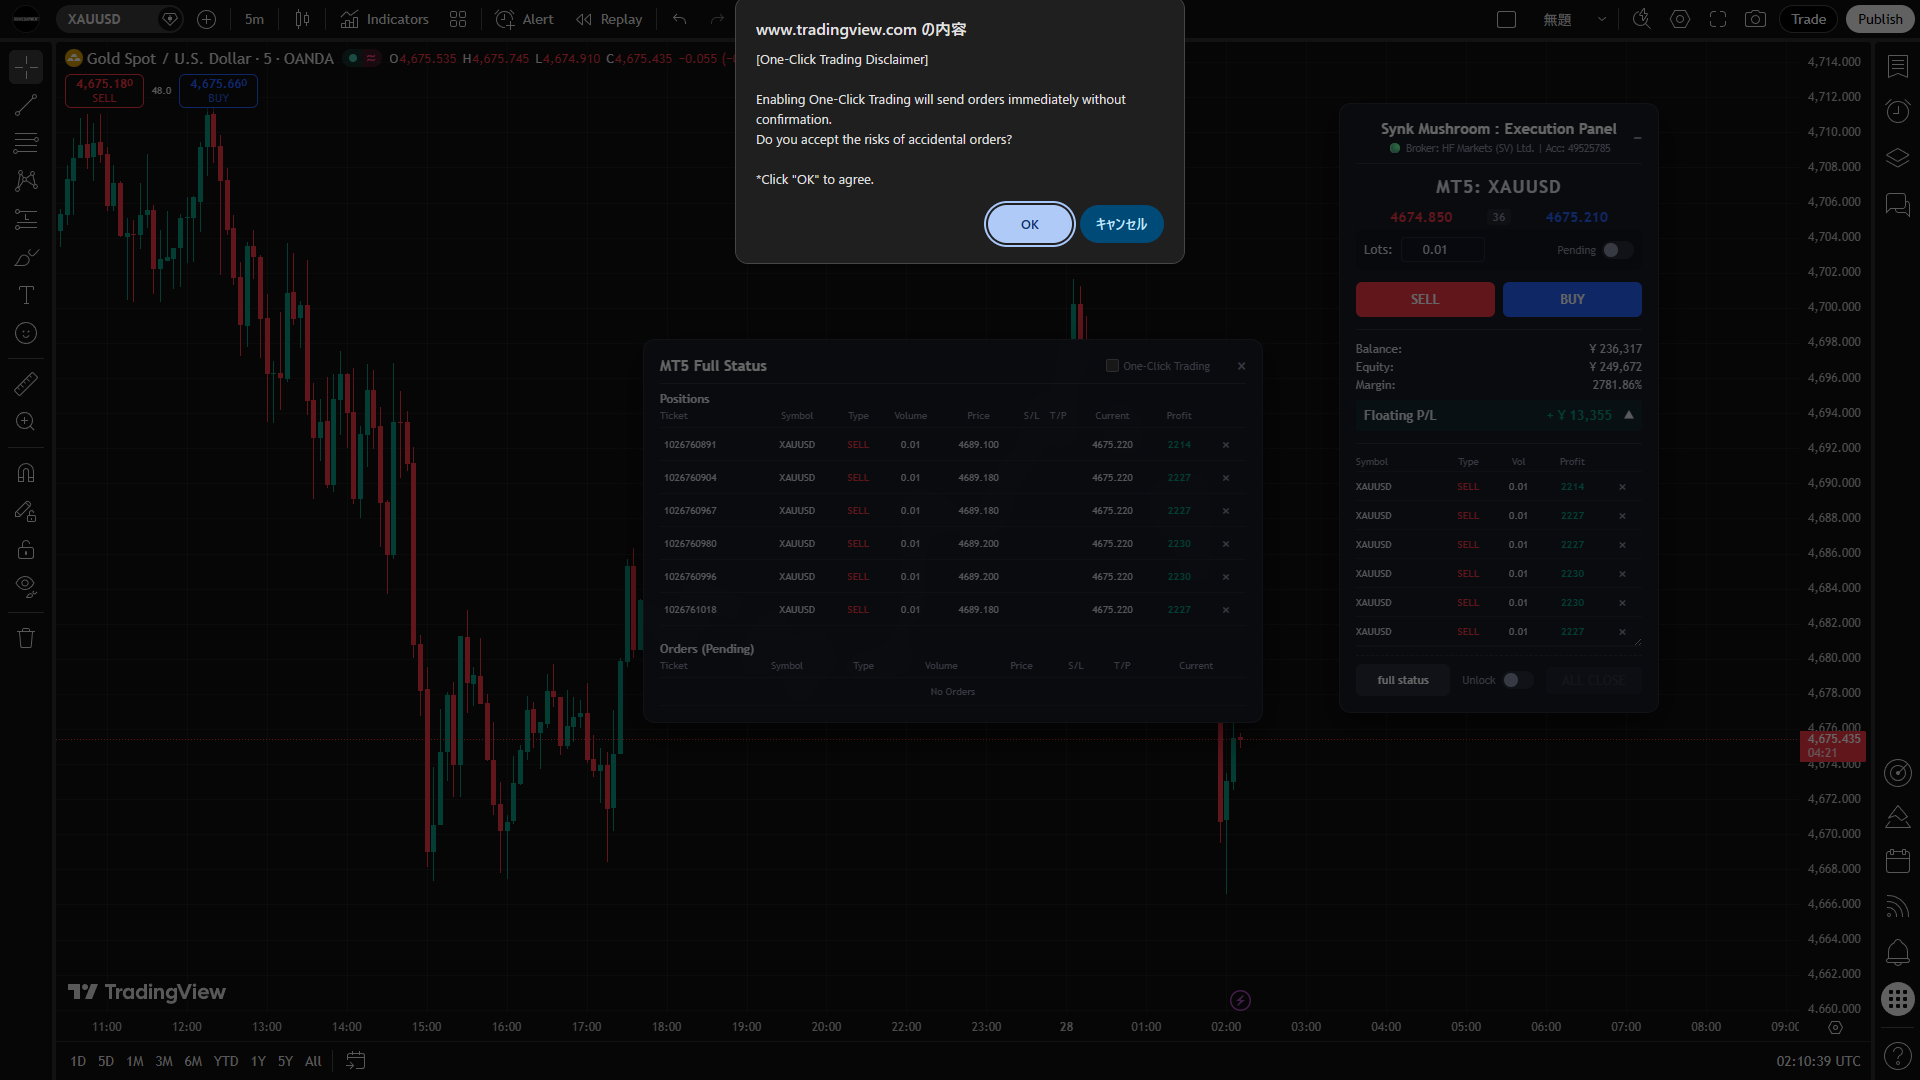Toggle the Unlock switch for ALL CLOSE
The height and width of the screenshot is (1080, 1920).
point(1517,680)
